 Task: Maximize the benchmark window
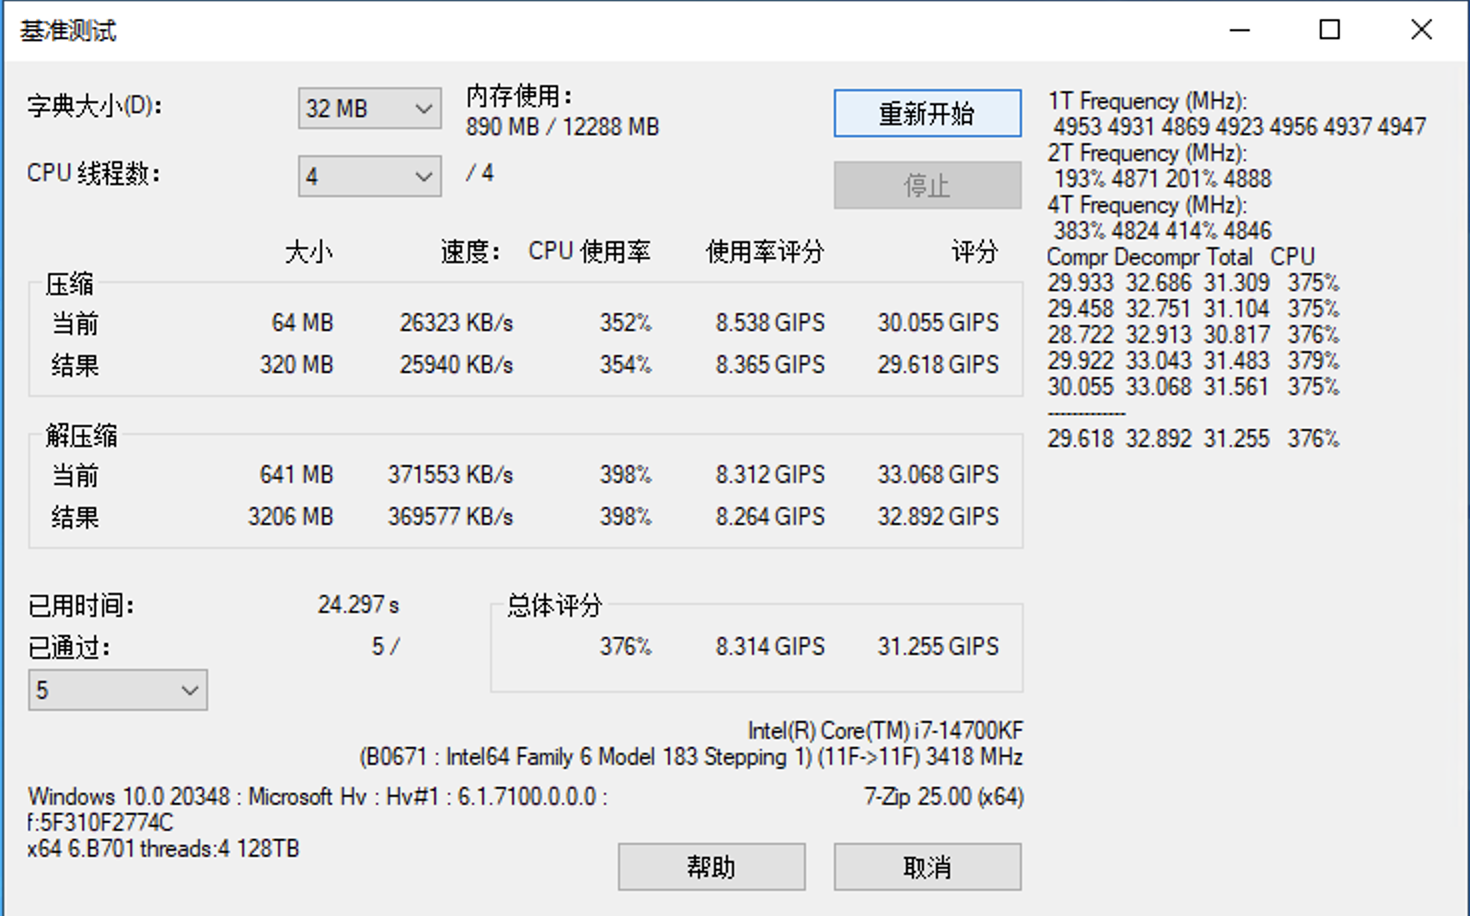coord(1329,30)
